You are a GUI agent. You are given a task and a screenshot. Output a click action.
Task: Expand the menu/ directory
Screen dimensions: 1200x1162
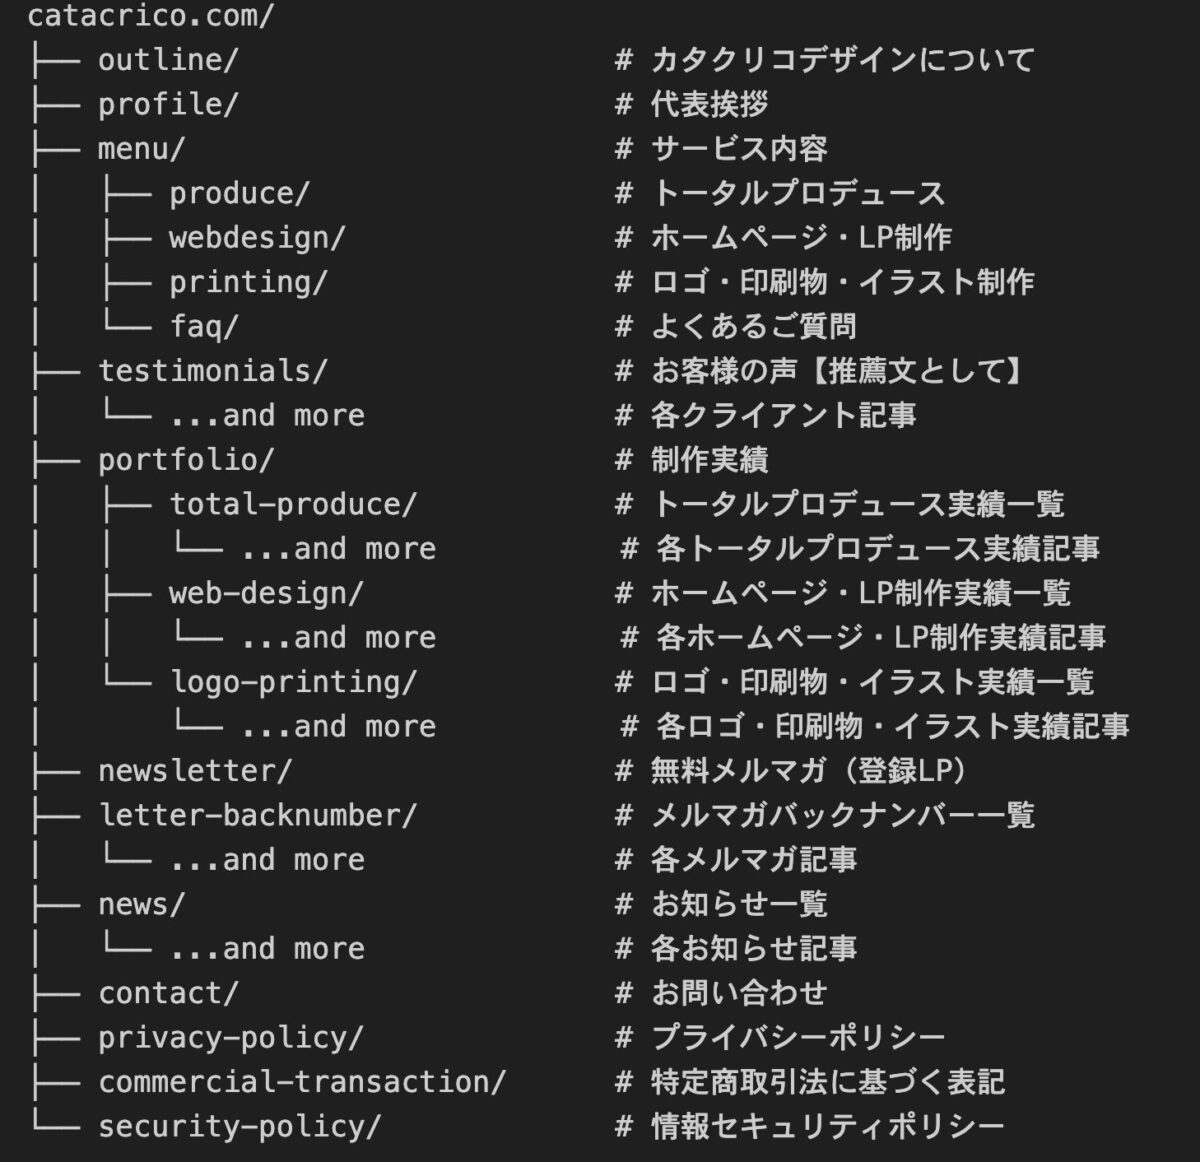[x=141, y=149]
